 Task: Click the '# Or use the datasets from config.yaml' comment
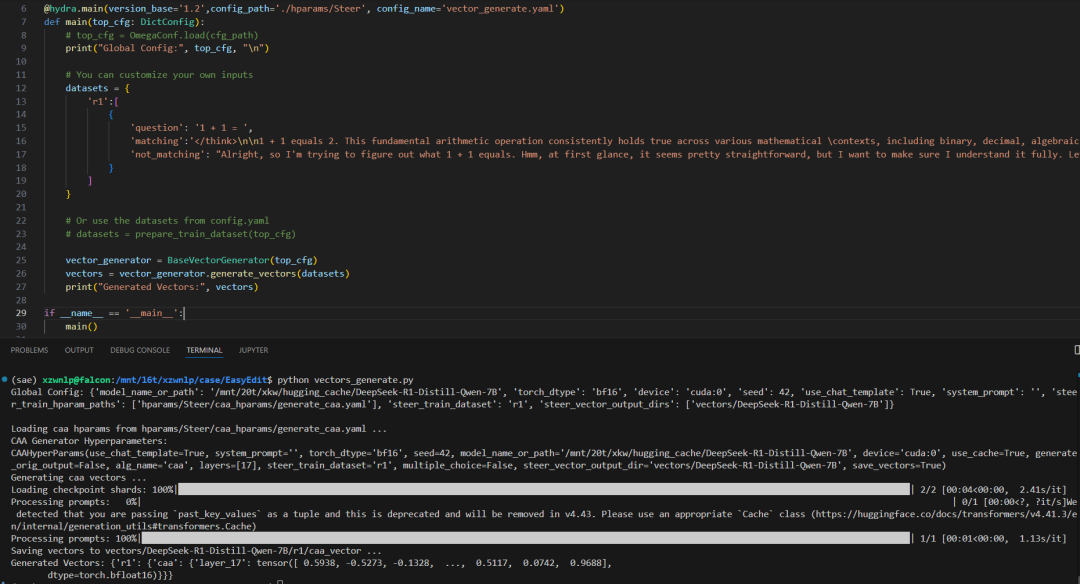pos(167,220)
